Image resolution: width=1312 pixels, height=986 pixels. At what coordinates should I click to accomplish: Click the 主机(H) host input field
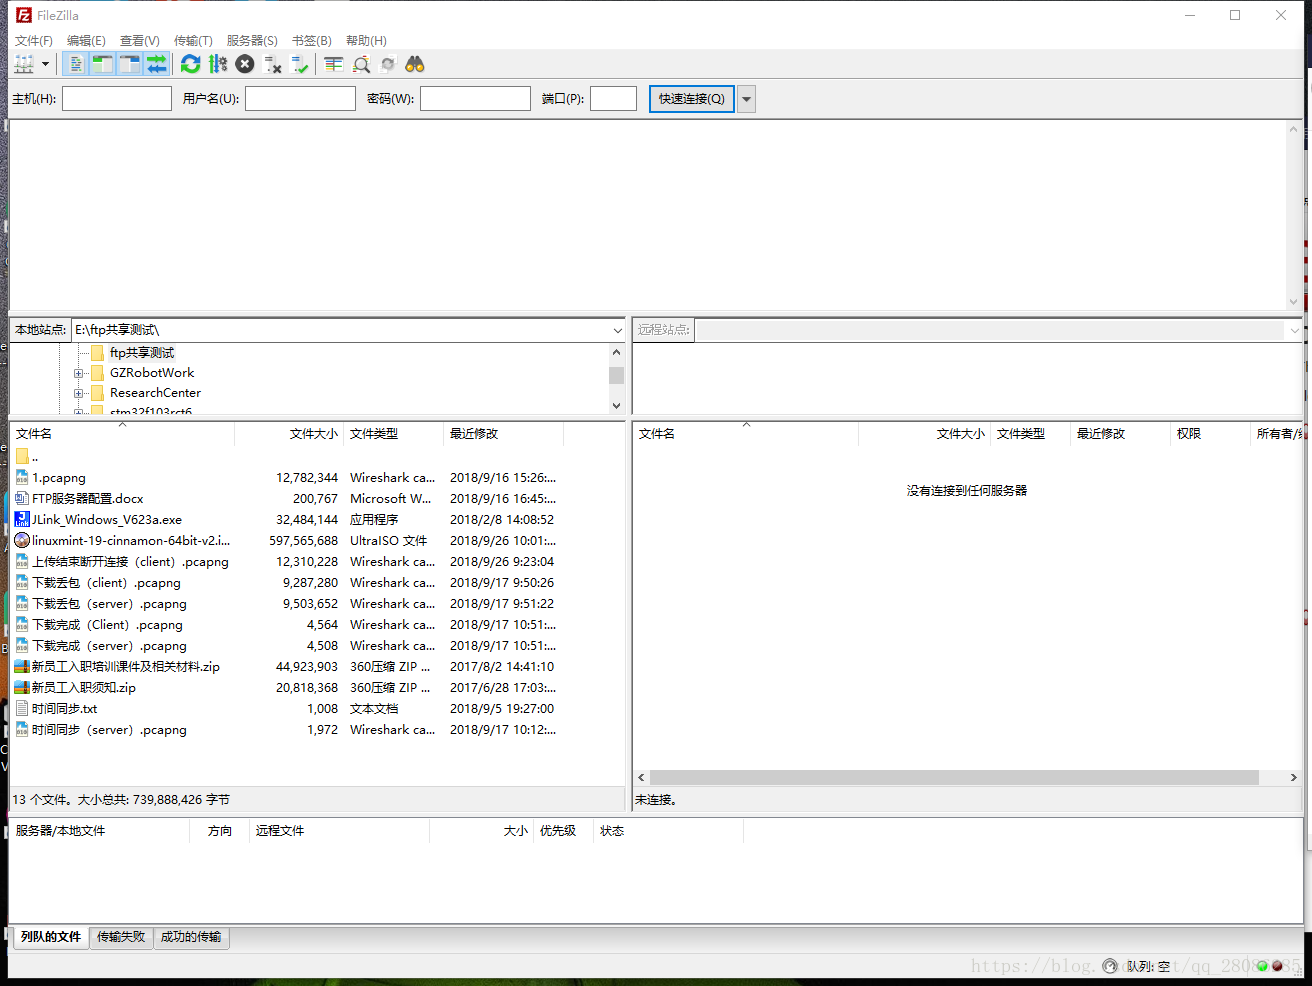(x=117, y=98)
